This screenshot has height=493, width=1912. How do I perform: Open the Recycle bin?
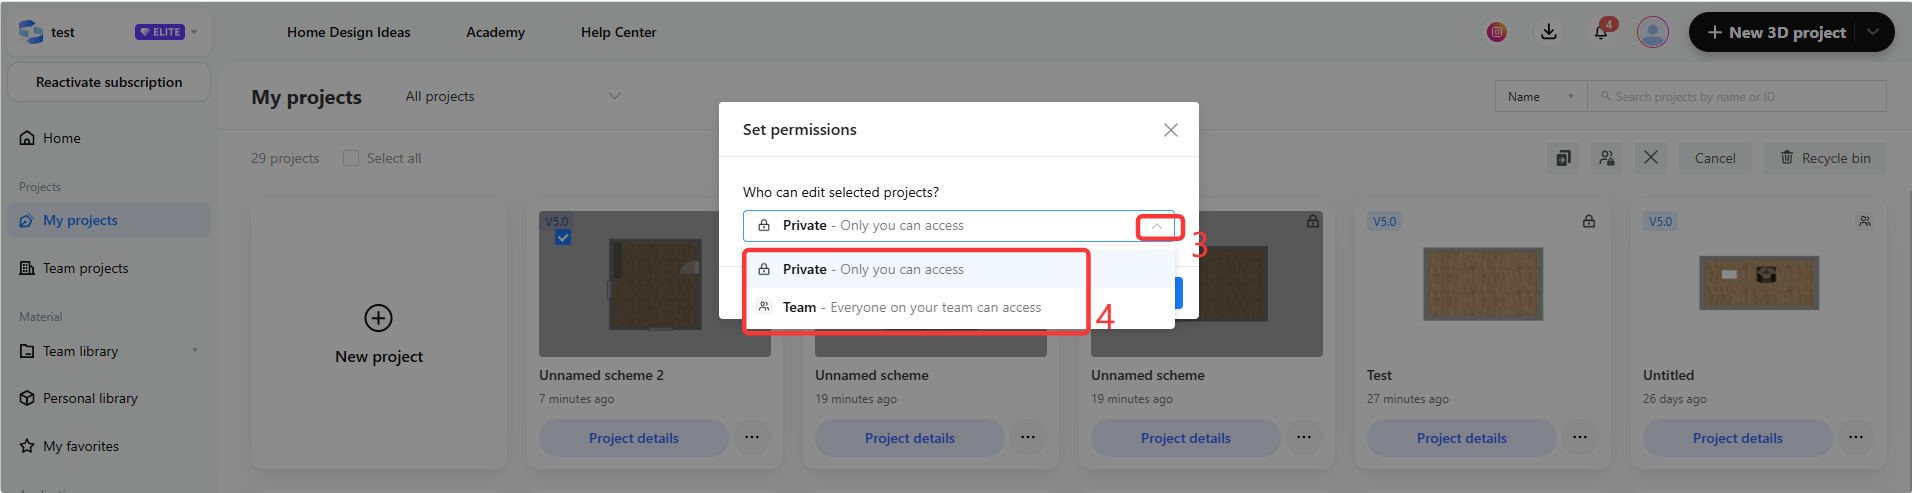point(1825,158)
